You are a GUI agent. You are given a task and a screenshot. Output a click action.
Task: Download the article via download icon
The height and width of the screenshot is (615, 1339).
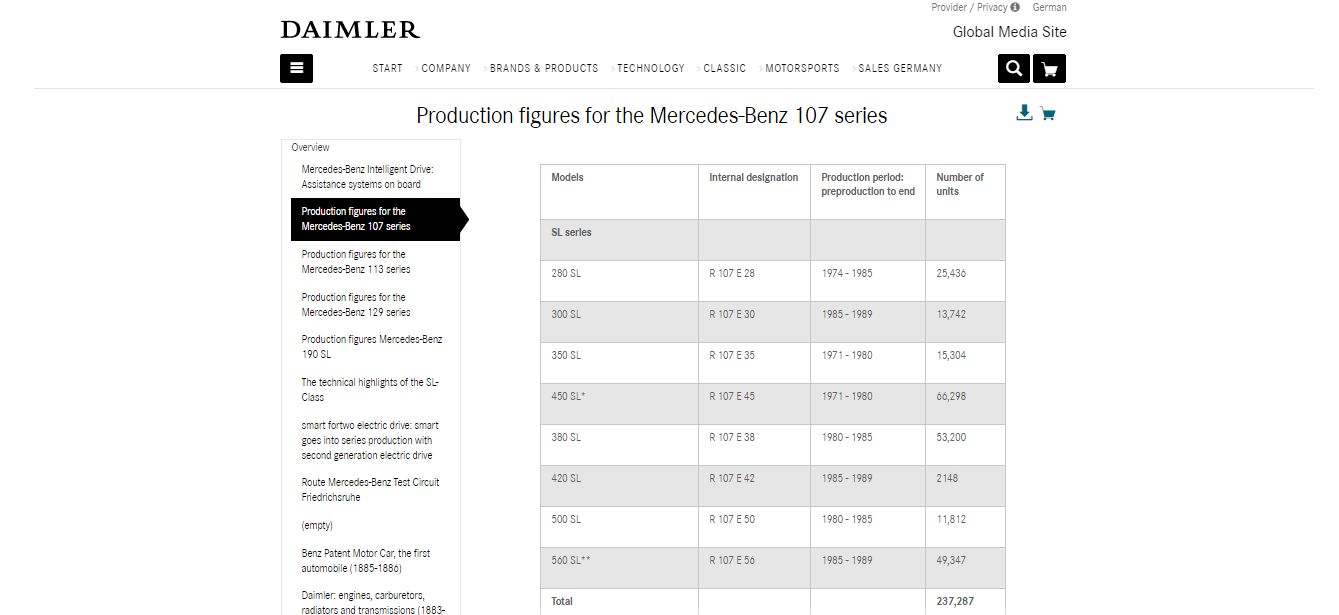coord(1024,113)
